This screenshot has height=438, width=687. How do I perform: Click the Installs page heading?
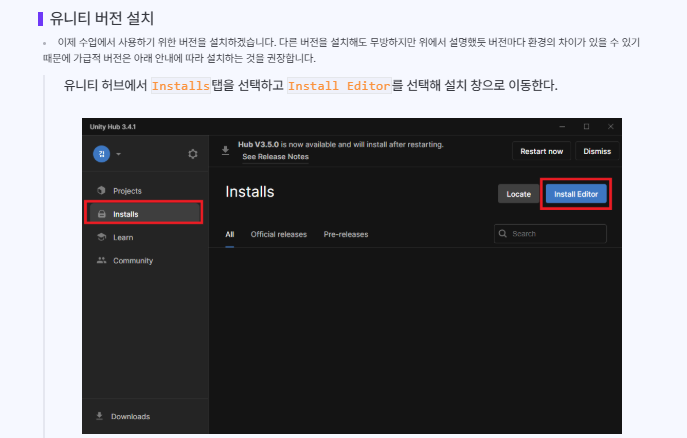tap(250, 192)
